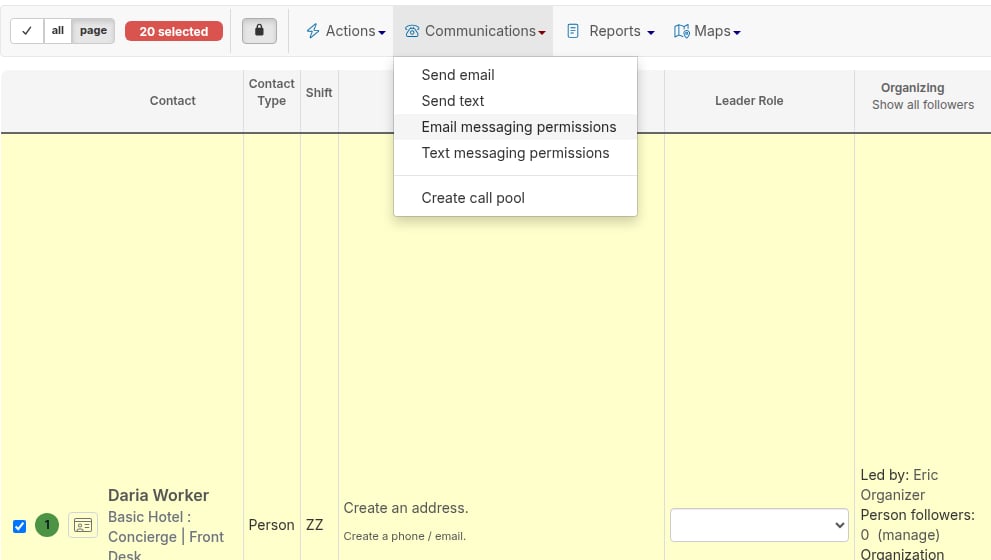The height and width of the screenshot is (560, 991).
Task: Click the lightning bolt Actions icon
Action: click(x=313, y=31)
